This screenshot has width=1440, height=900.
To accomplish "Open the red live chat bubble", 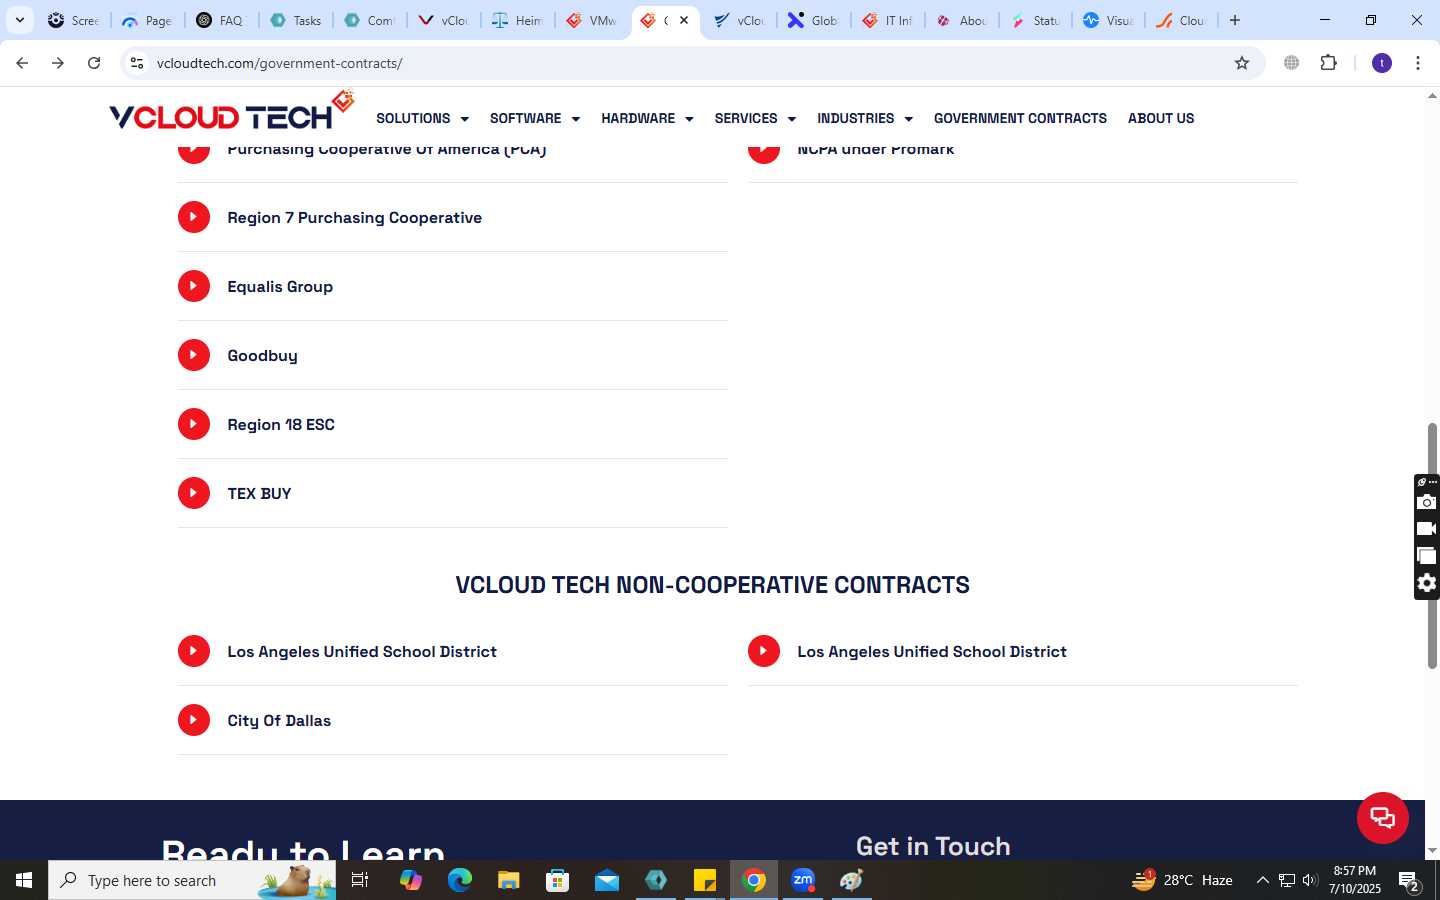I will [1382, 817].
